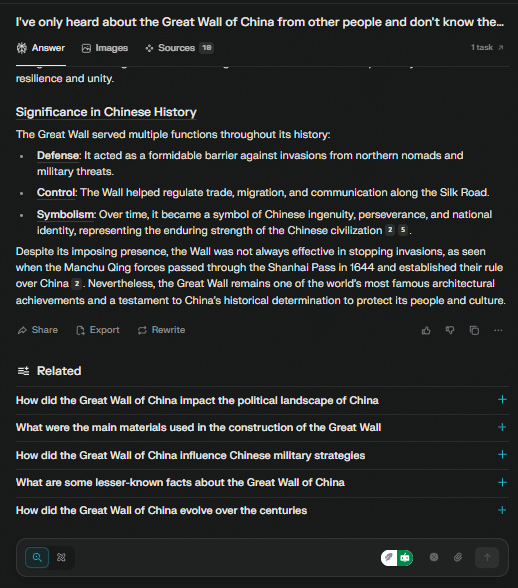Open the three-dot more options menu
This screenshot has width=518, height=588.
[498, 330]
